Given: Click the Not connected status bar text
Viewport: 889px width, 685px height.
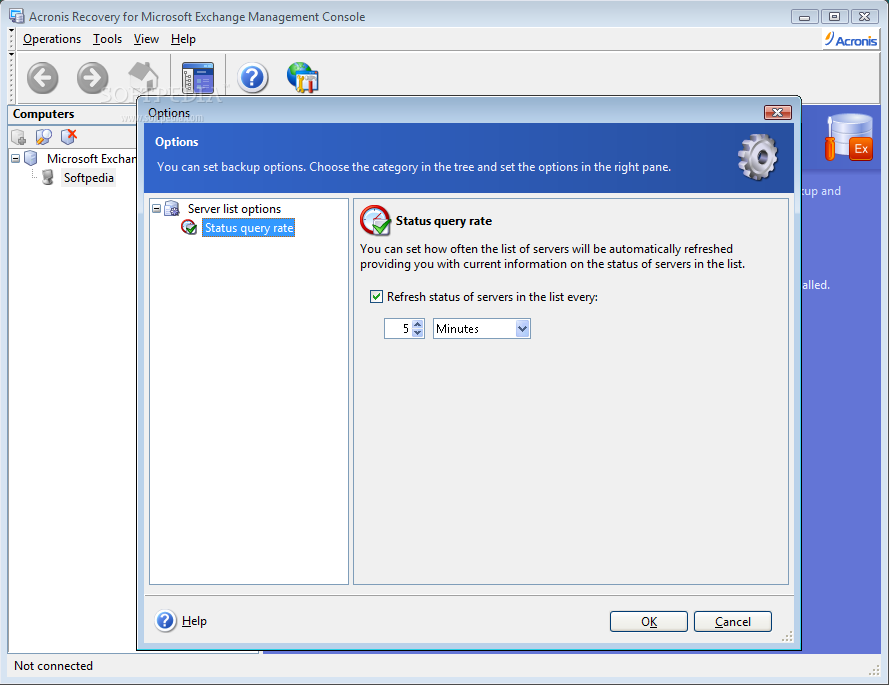Looking at the screenshot, I should point(53,666).
